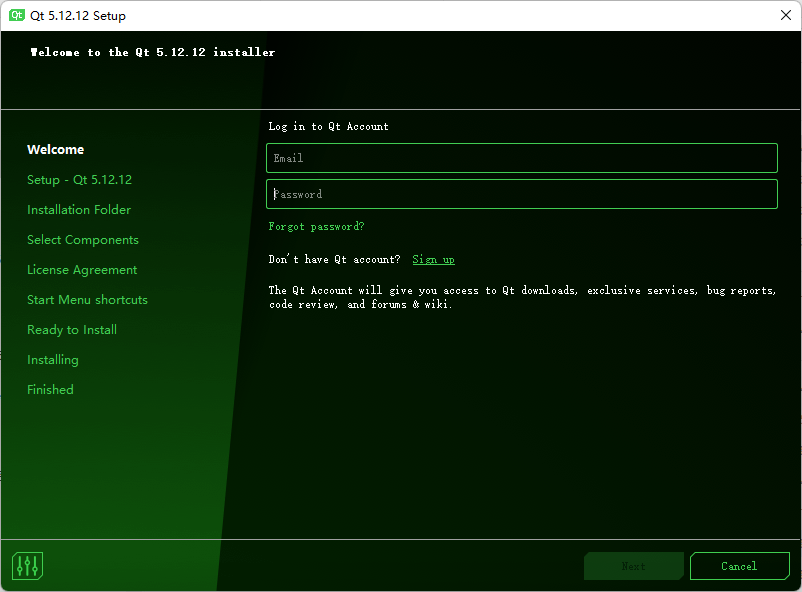
Task: Select the Installing step
Action: 53,359
